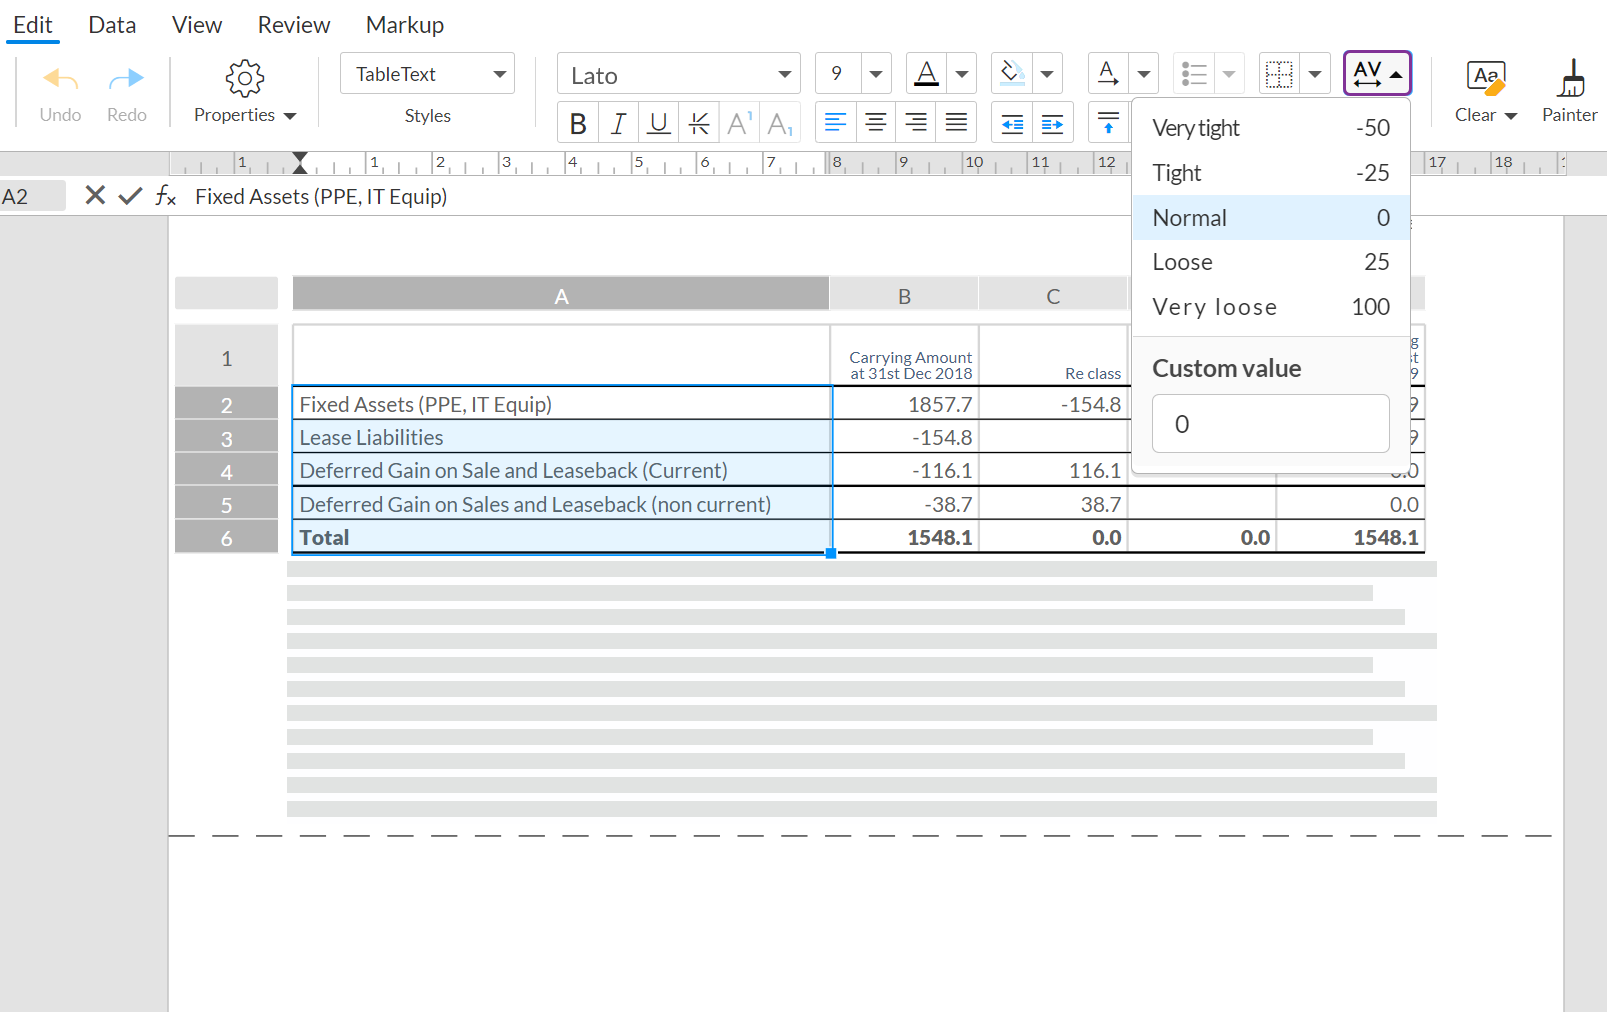
Task: Toggle Bold formatting
Action: click(577, 124)
